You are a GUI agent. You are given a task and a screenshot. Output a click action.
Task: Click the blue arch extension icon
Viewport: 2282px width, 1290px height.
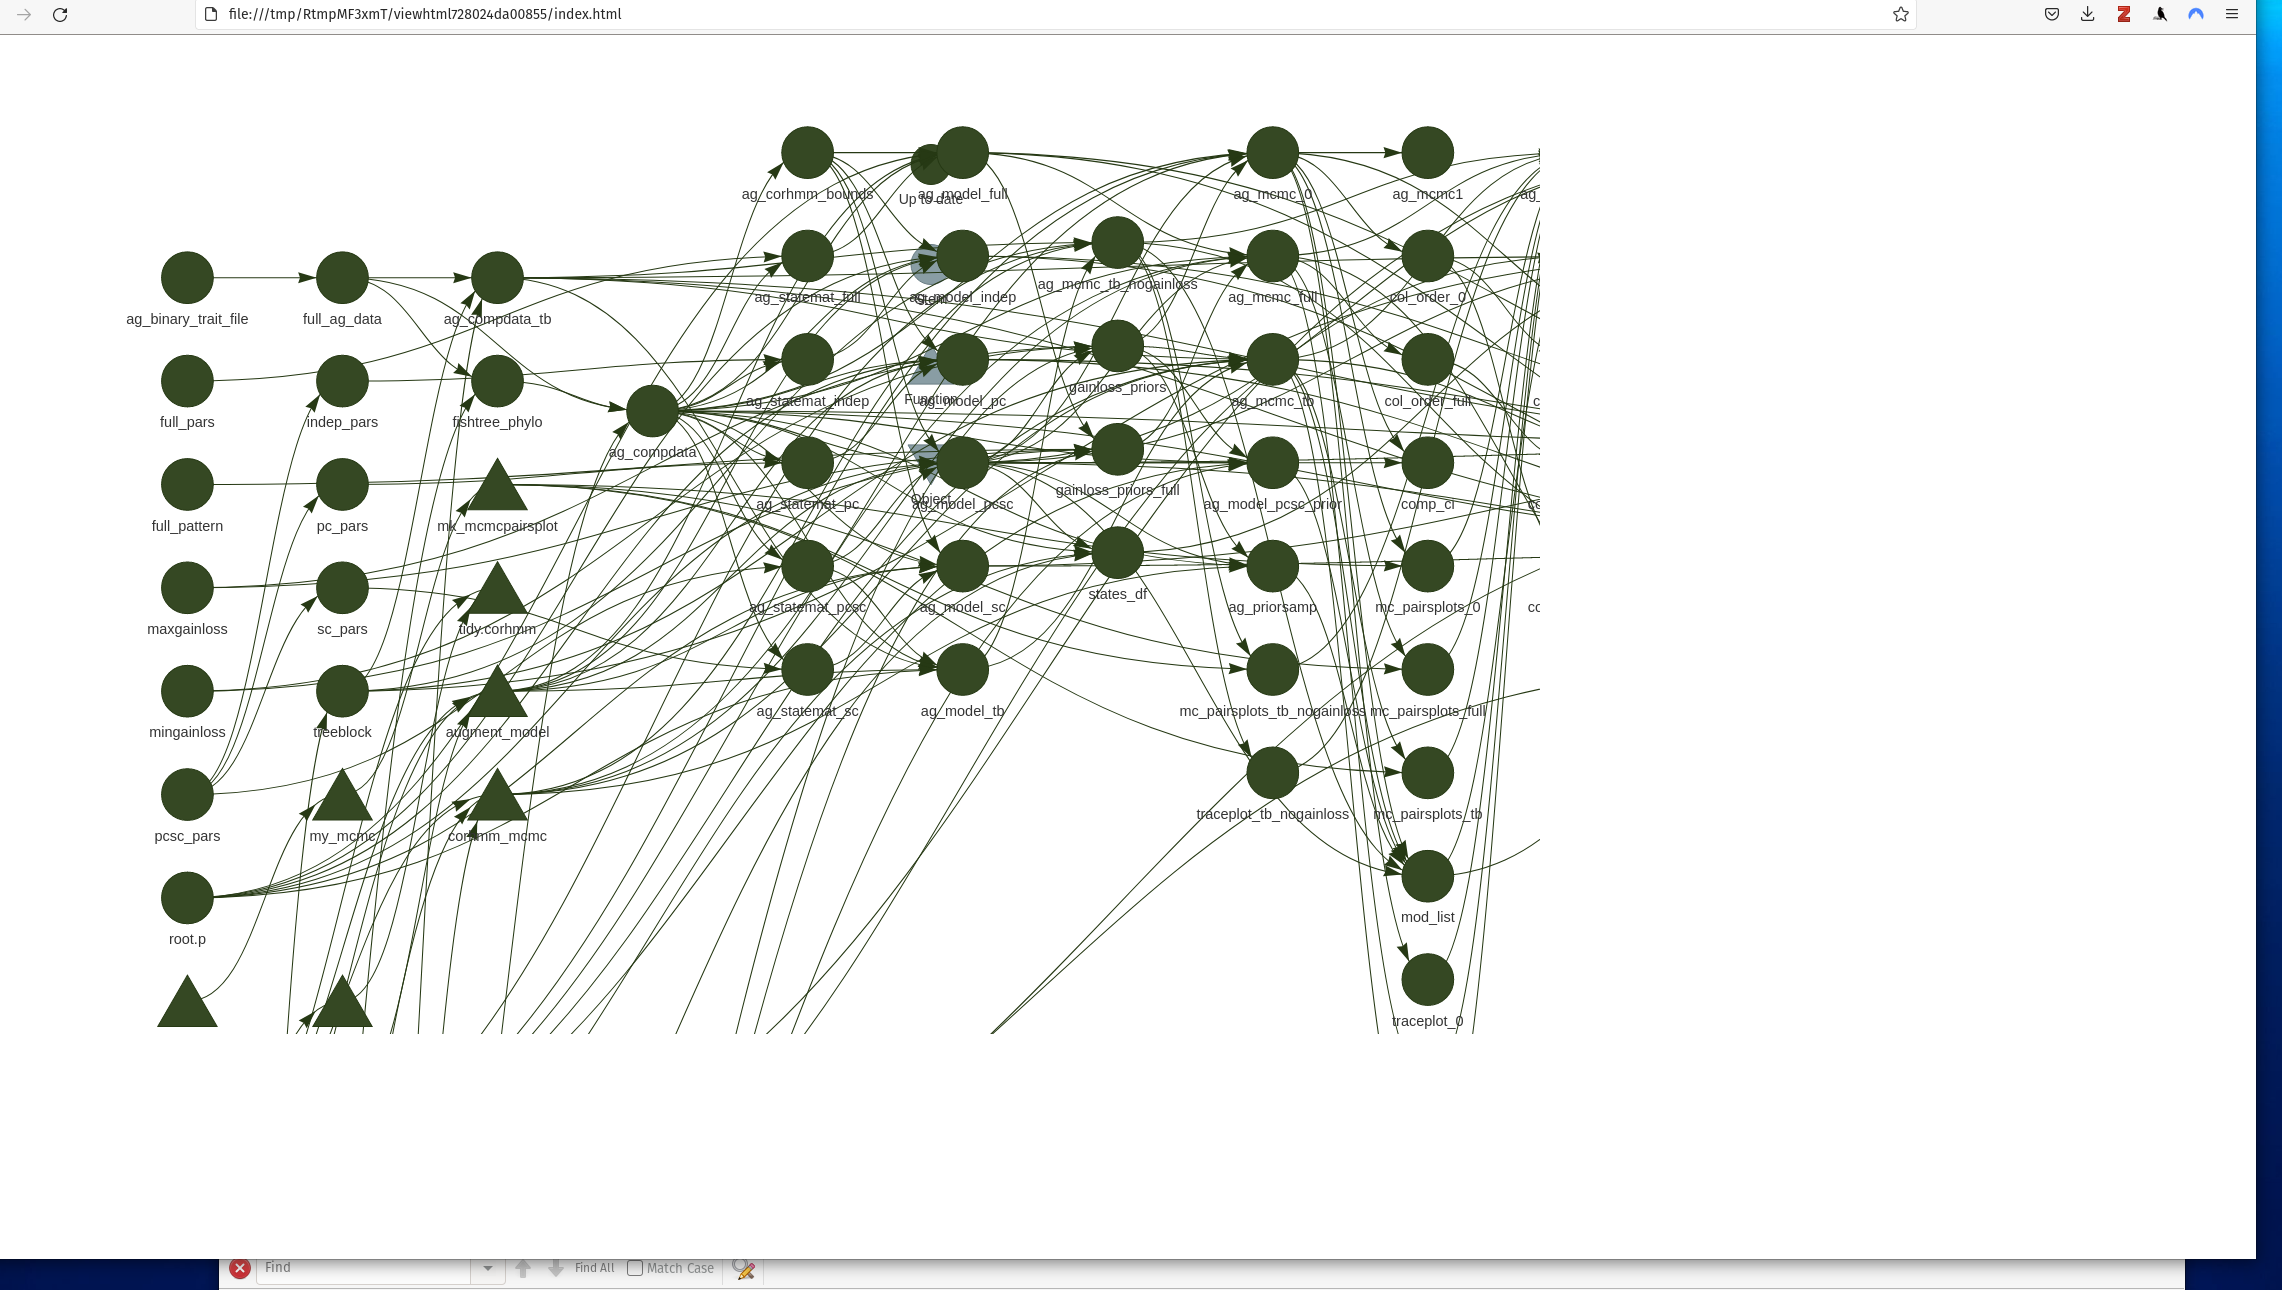click(2196, 14)
